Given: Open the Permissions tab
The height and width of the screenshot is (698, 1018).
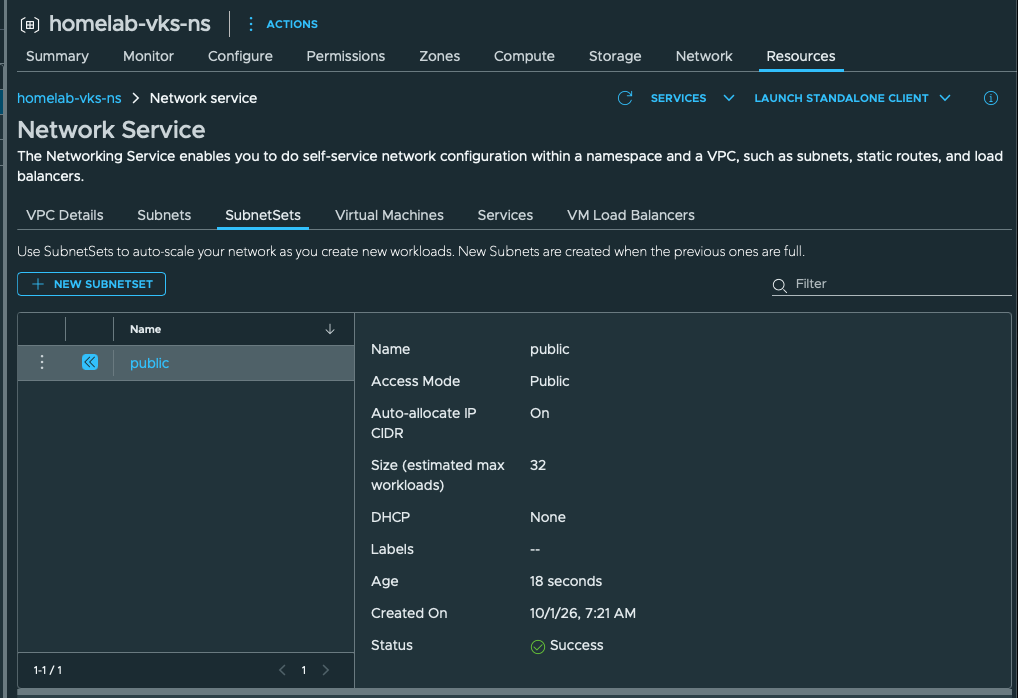Looking at the screenshot, I should (345, 56).
